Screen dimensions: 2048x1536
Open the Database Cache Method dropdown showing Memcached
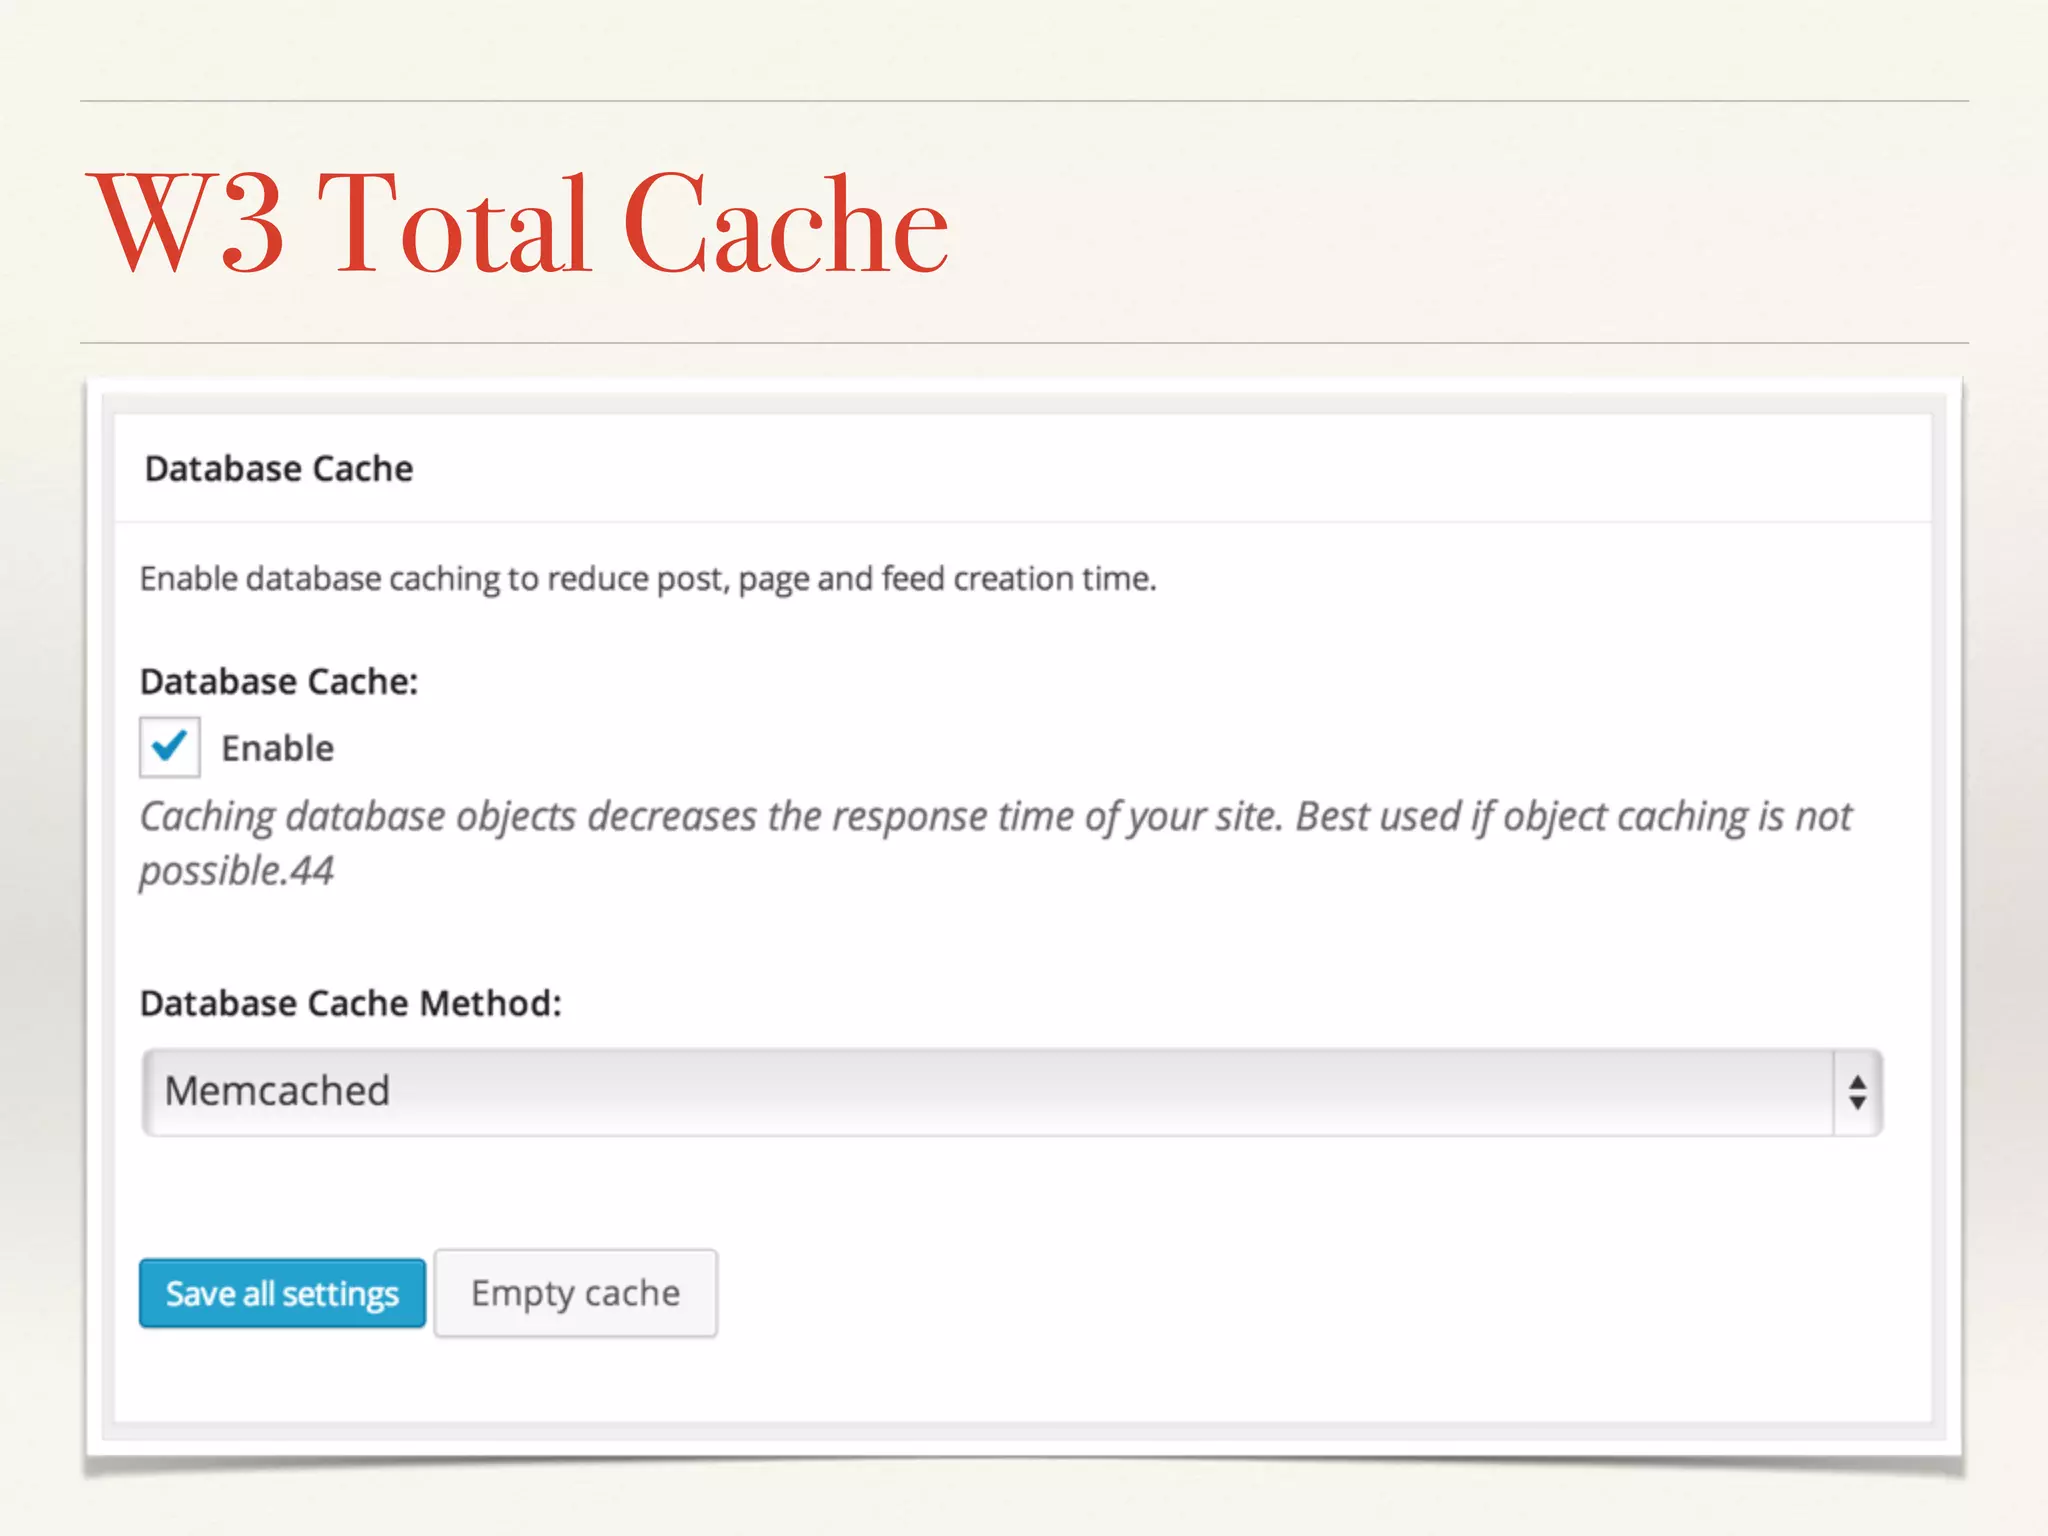(1012, 1092)
